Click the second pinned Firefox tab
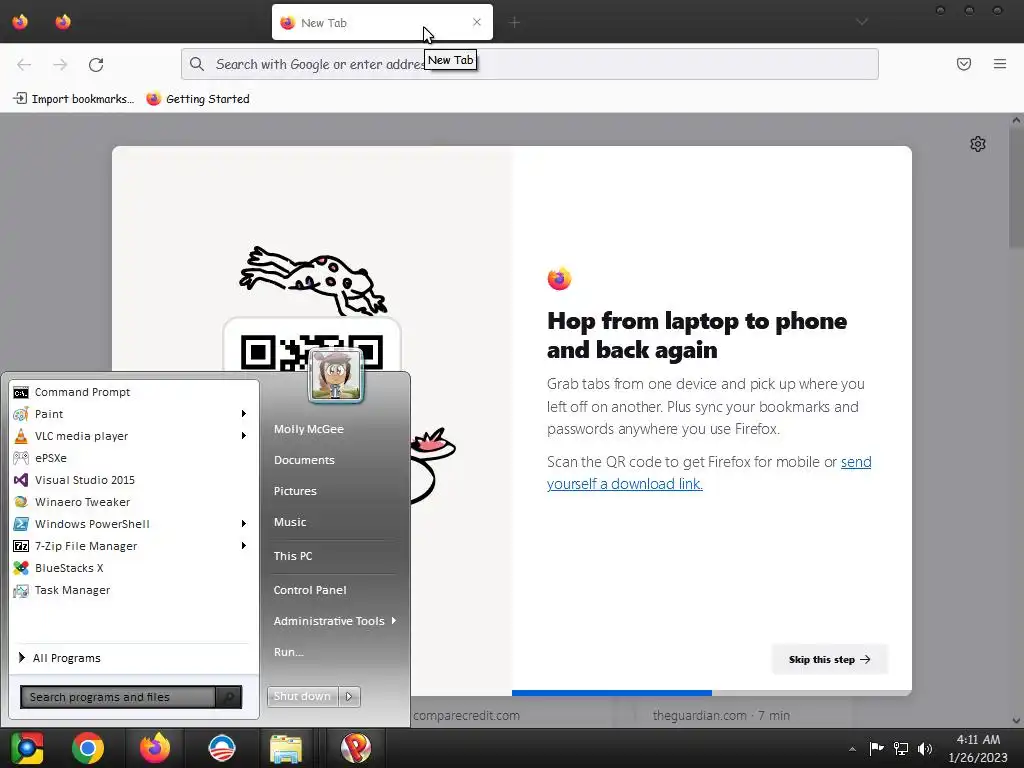The height and width of the screenshot is (768, 1024). [63, 22]
